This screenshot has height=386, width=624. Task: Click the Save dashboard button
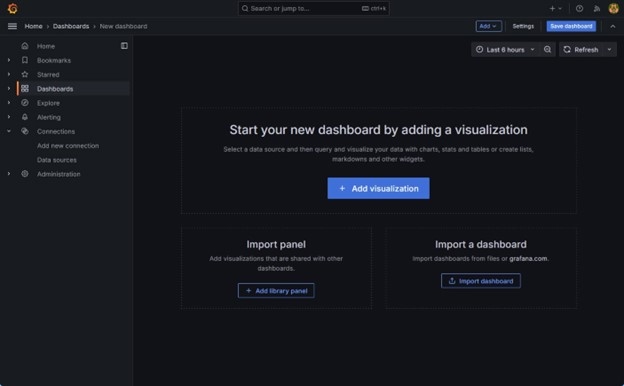tap(571, 26)
